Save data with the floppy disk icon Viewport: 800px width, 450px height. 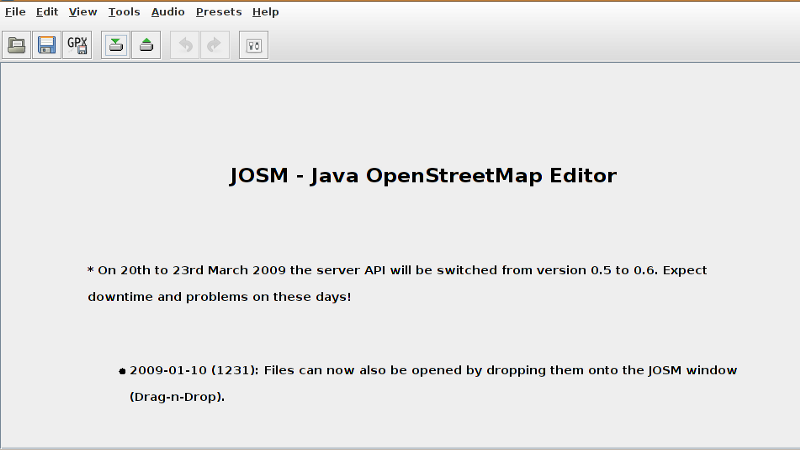point(46,45)
